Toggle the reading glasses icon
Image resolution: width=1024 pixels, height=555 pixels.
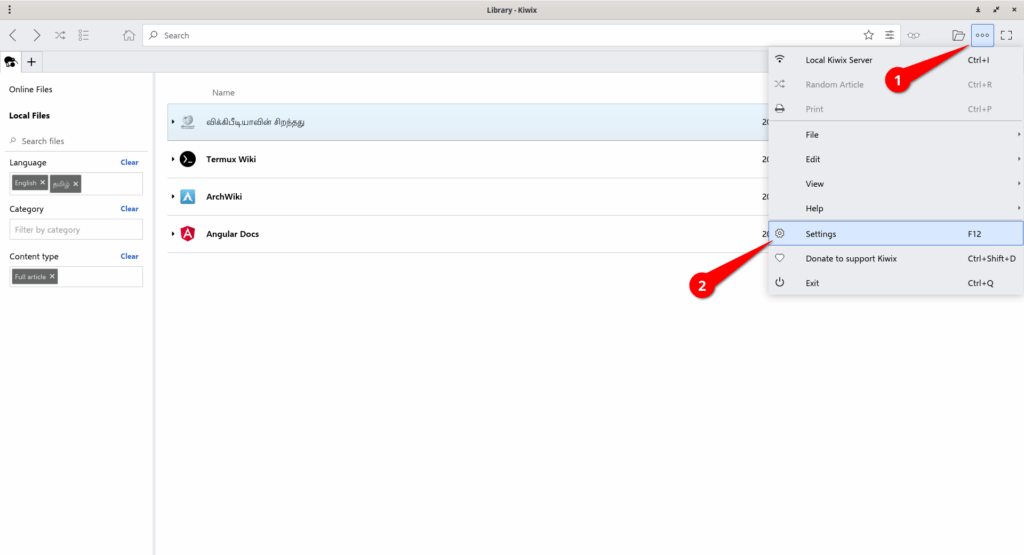pos(914,35)
